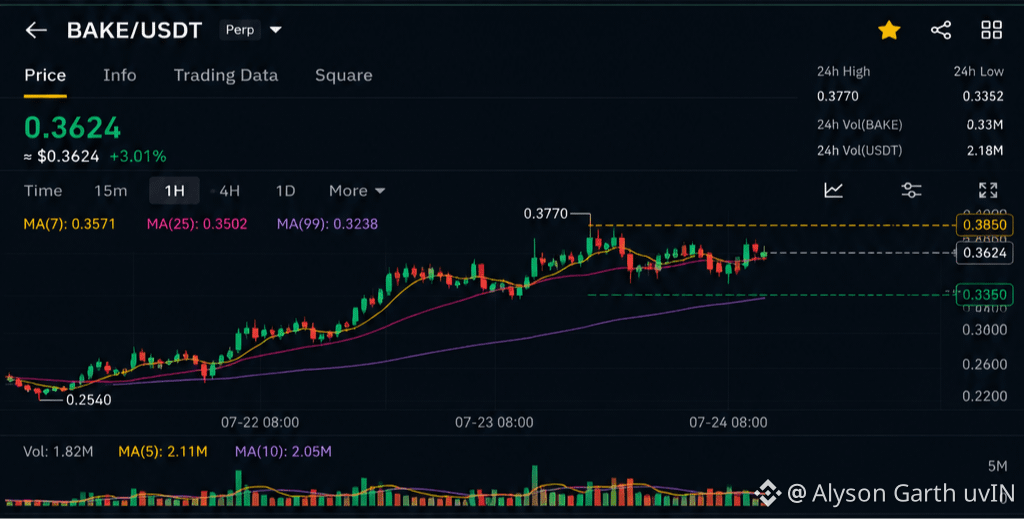The width and height of the screenshot is (1024, 519).
Task: Go back using the left arrow
Action: [36, 30]
